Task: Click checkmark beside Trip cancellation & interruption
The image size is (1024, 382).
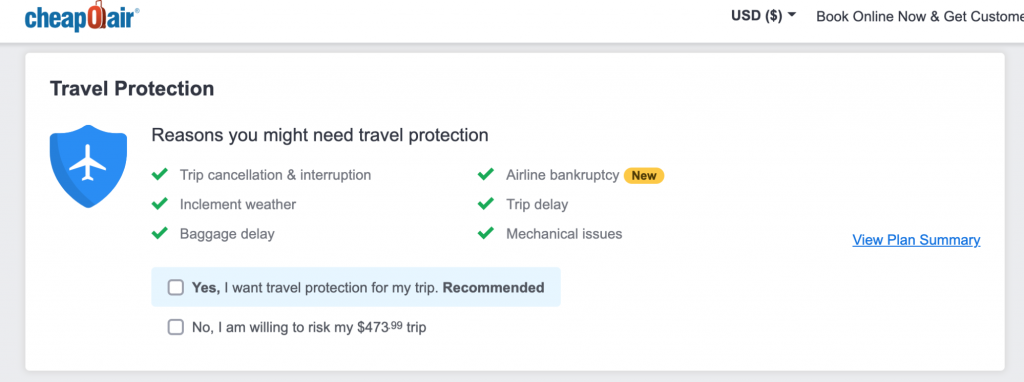Action: click(x=159, y=174)
